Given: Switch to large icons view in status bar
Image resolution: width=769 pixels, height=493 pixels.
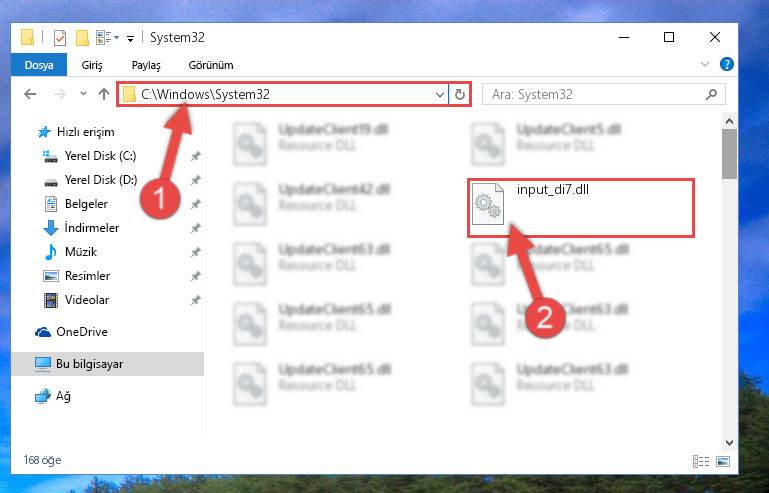Looking at the screenshot, I should (x=723, y=461).
